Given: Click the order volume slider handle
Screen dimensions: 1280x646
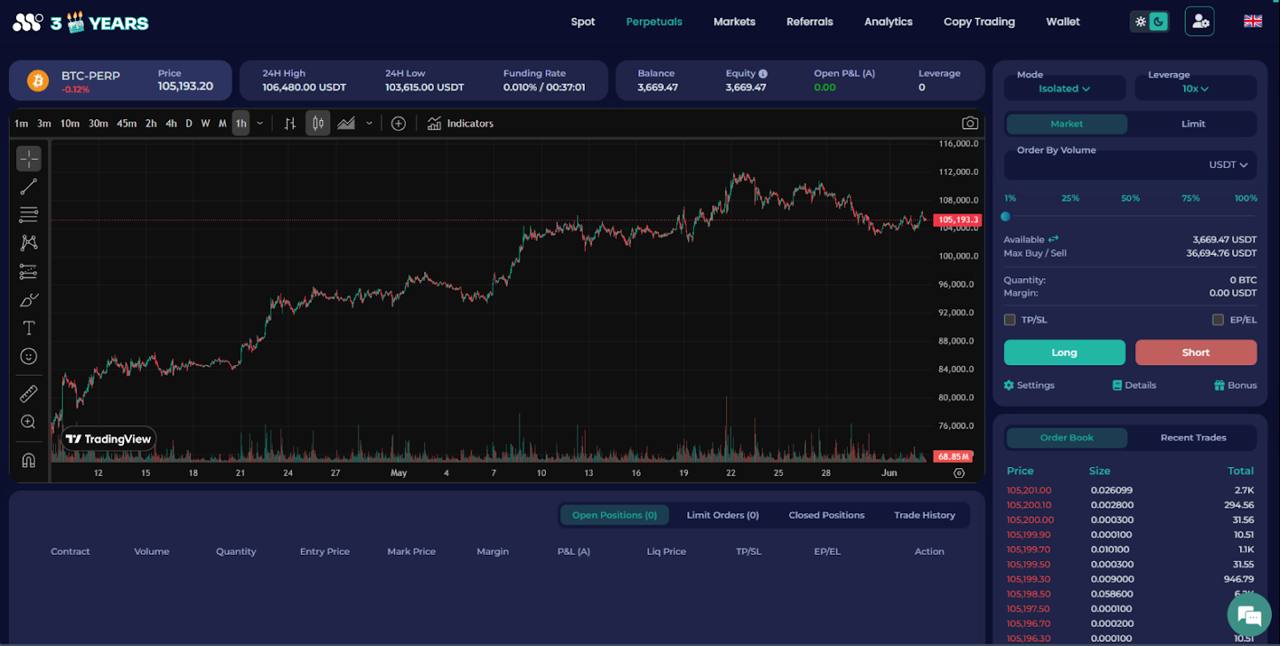Looking at the screenshot, I should tap(1006, 217).
